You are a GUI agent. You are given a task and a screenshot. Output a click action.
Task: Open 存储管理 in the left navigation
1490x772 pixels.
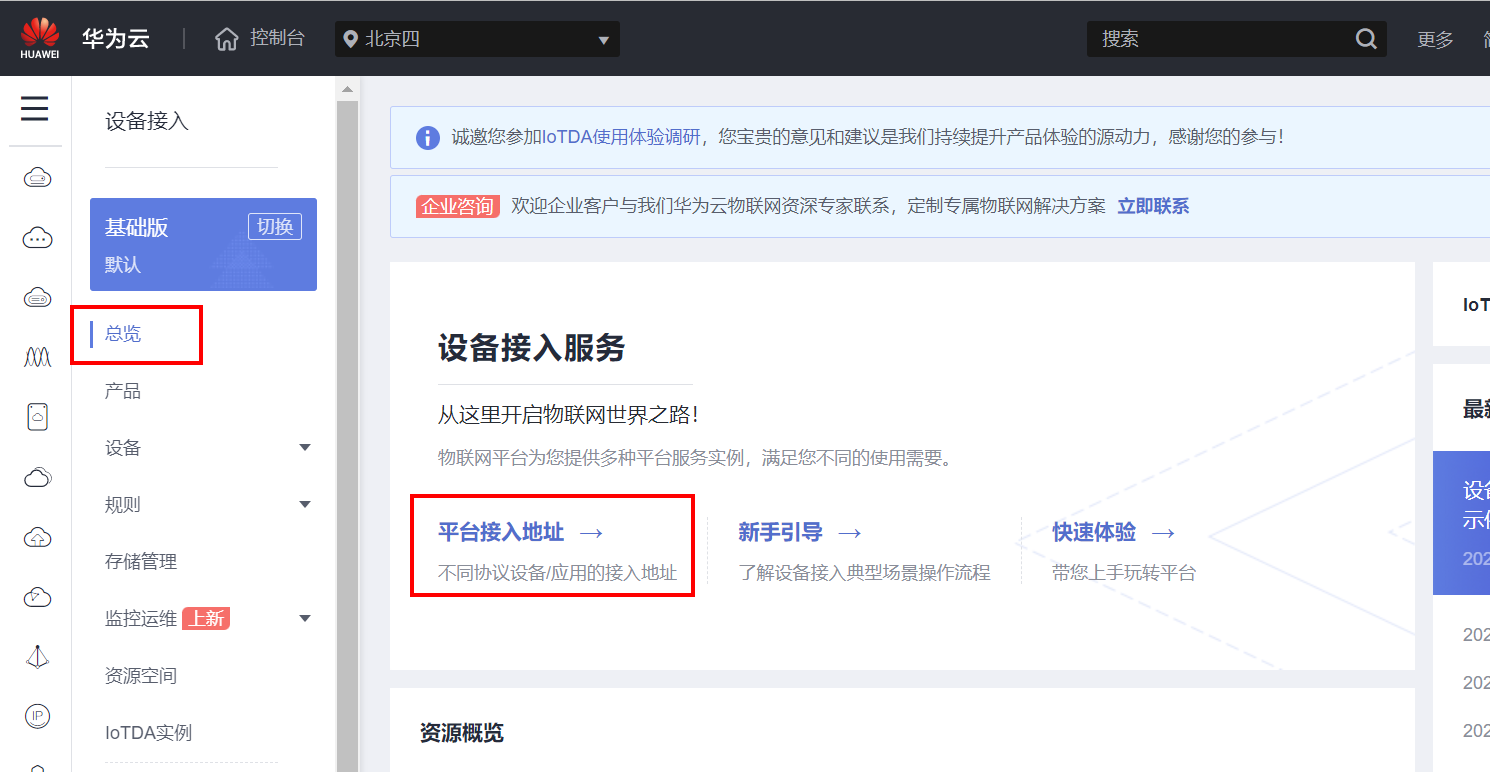[x=141, y=562]
